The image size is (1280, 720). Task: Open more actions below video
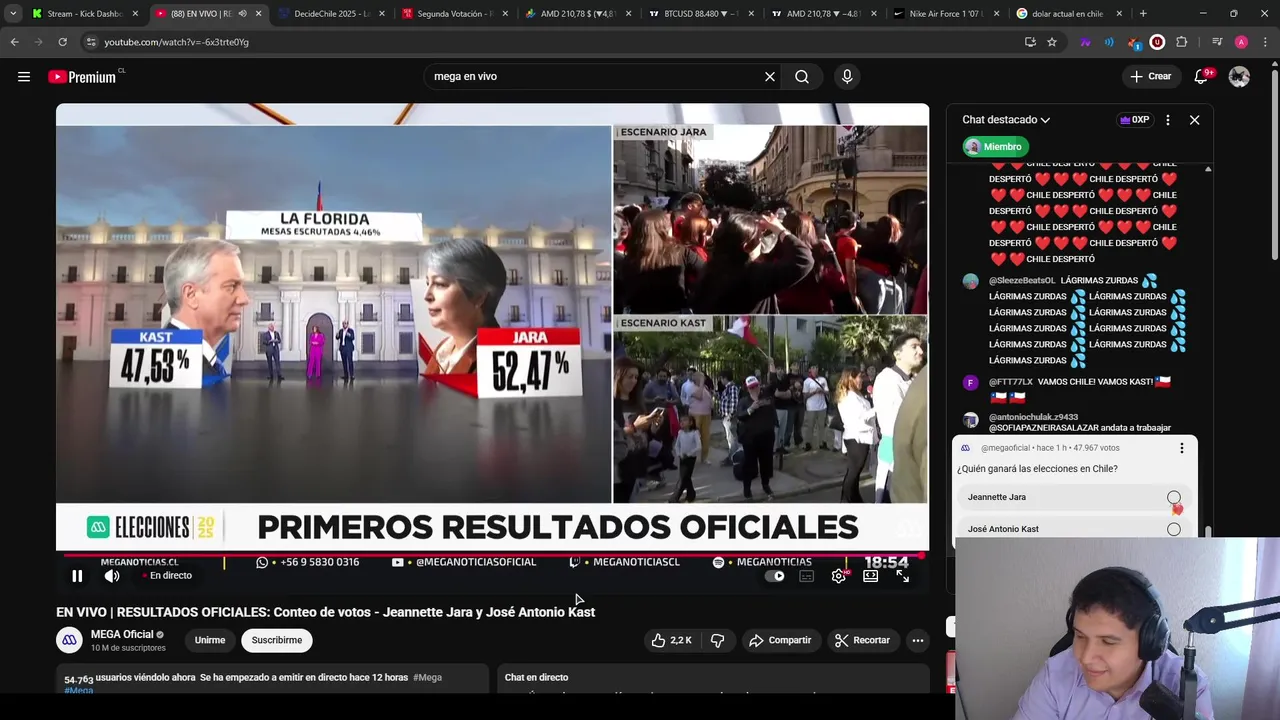point(917,640)
